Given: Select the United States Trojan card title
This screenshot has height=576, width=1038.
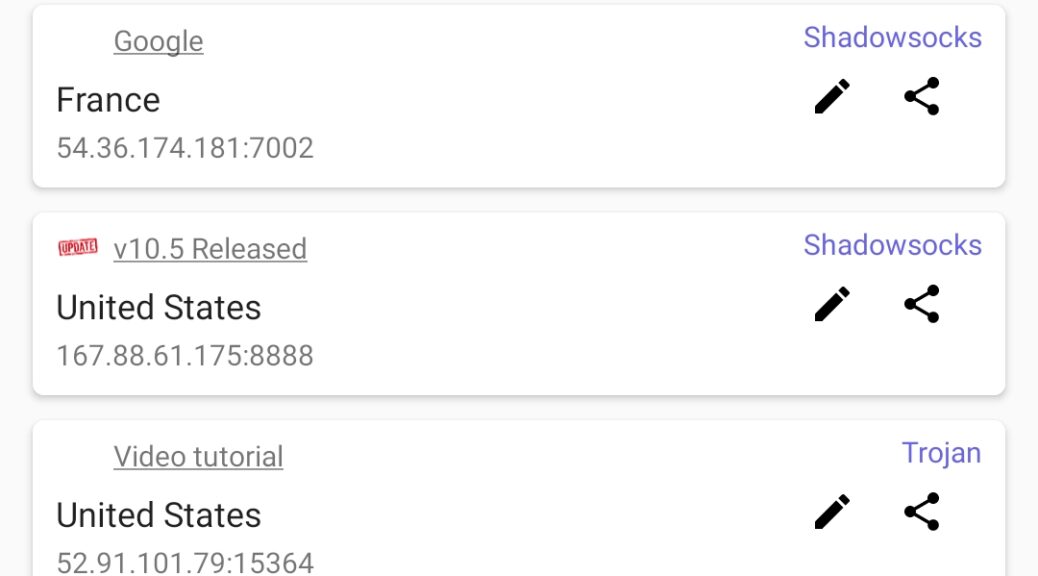Looking at the screenshot, I should coord(159,515).
